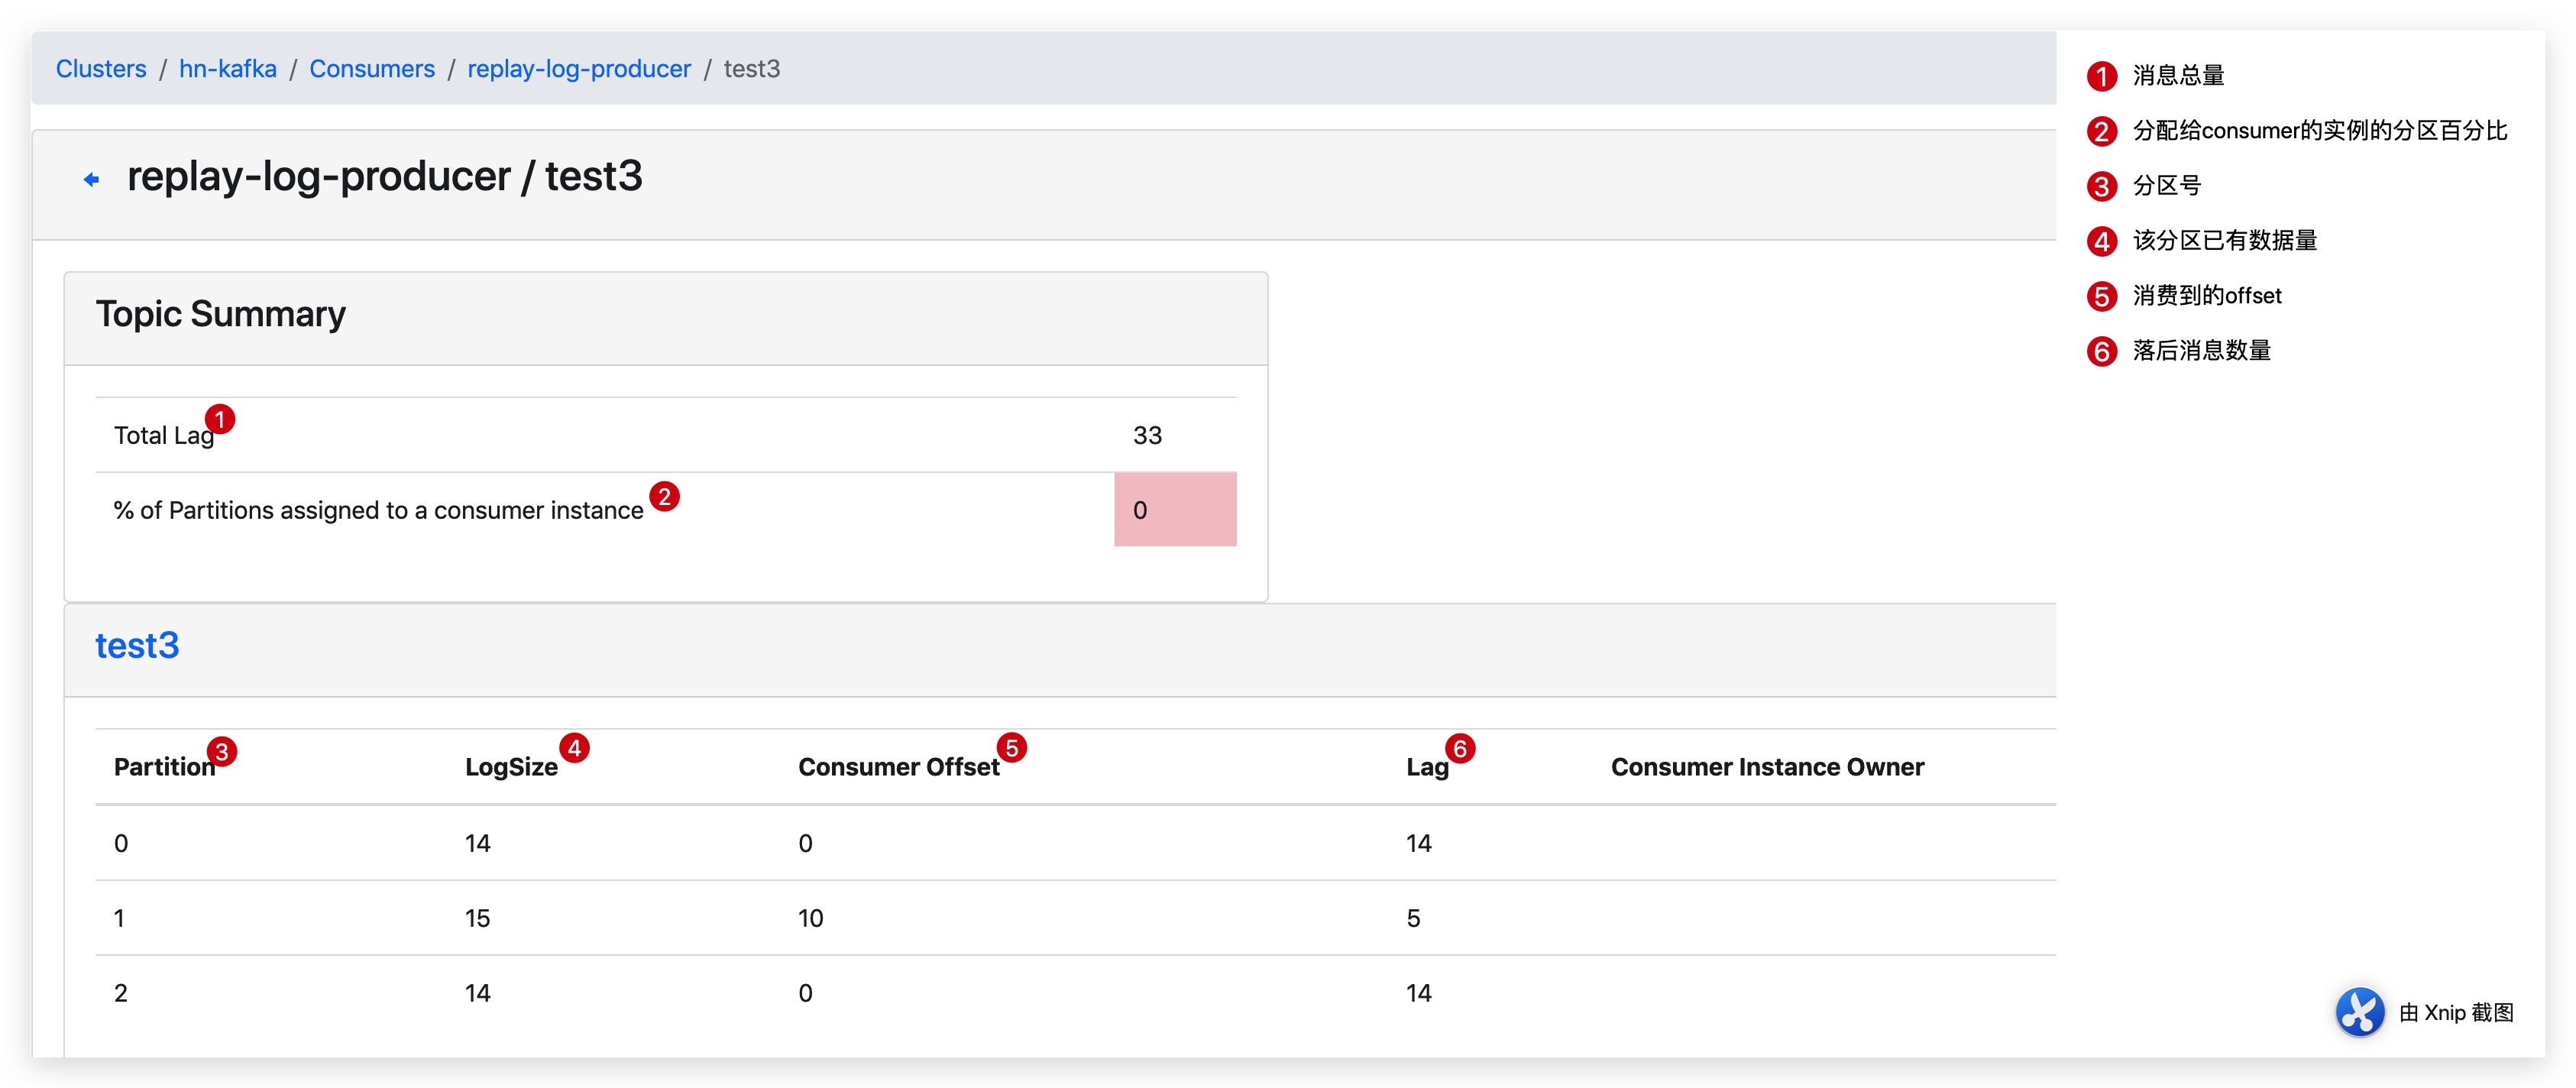Click the Consumer Instance Owner column header
The height and width of the screenshot is (1088, 2576).
tap(1767, 766)
